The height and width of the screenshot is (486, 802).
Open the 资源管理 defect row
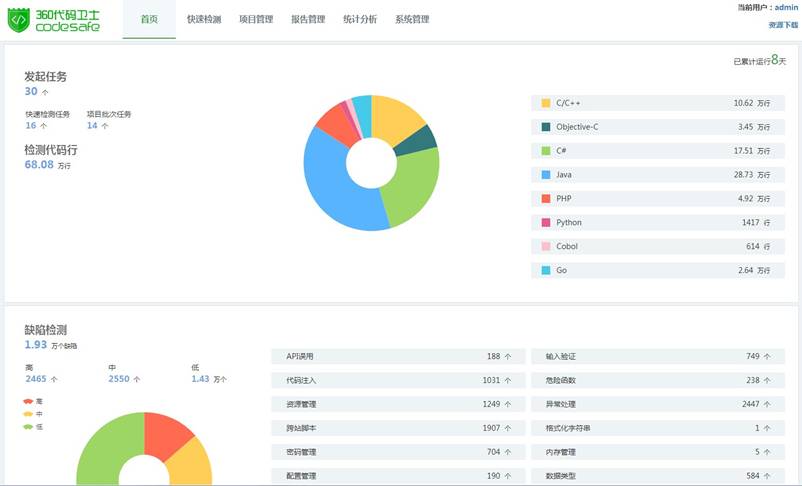click(398, 404)
